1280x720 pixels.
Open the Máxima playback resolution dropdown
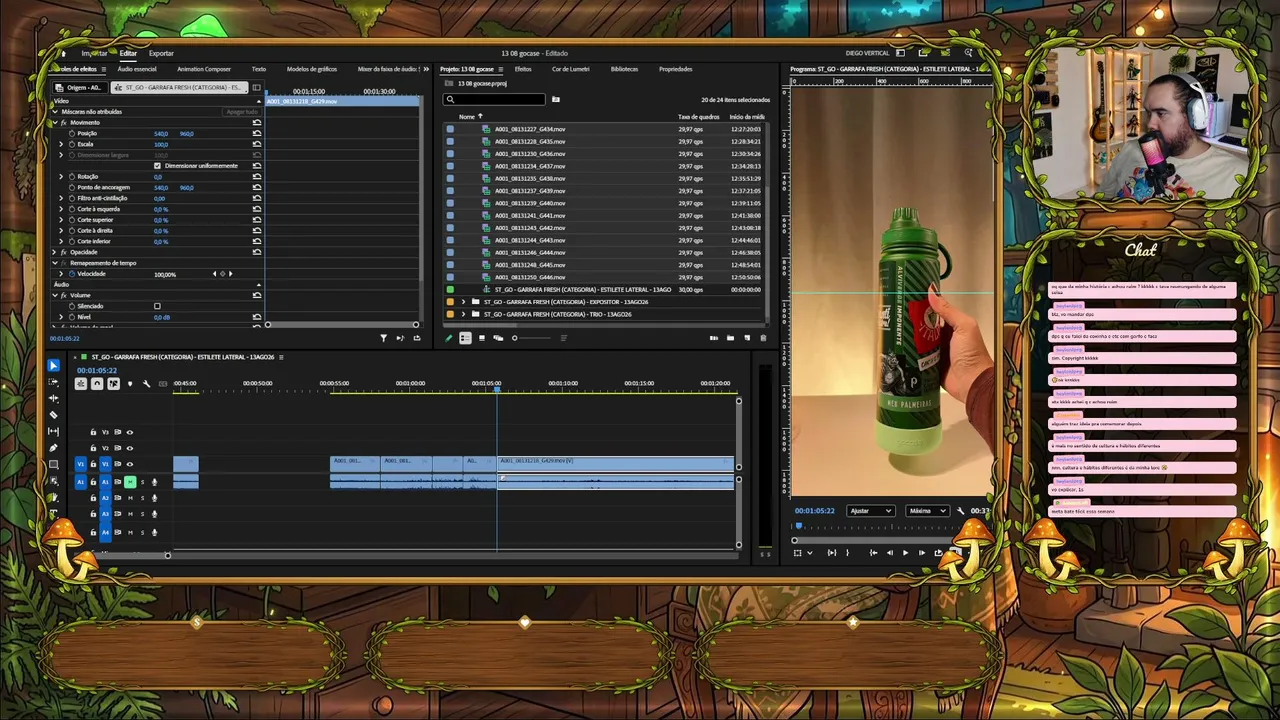tap(927, 511)
